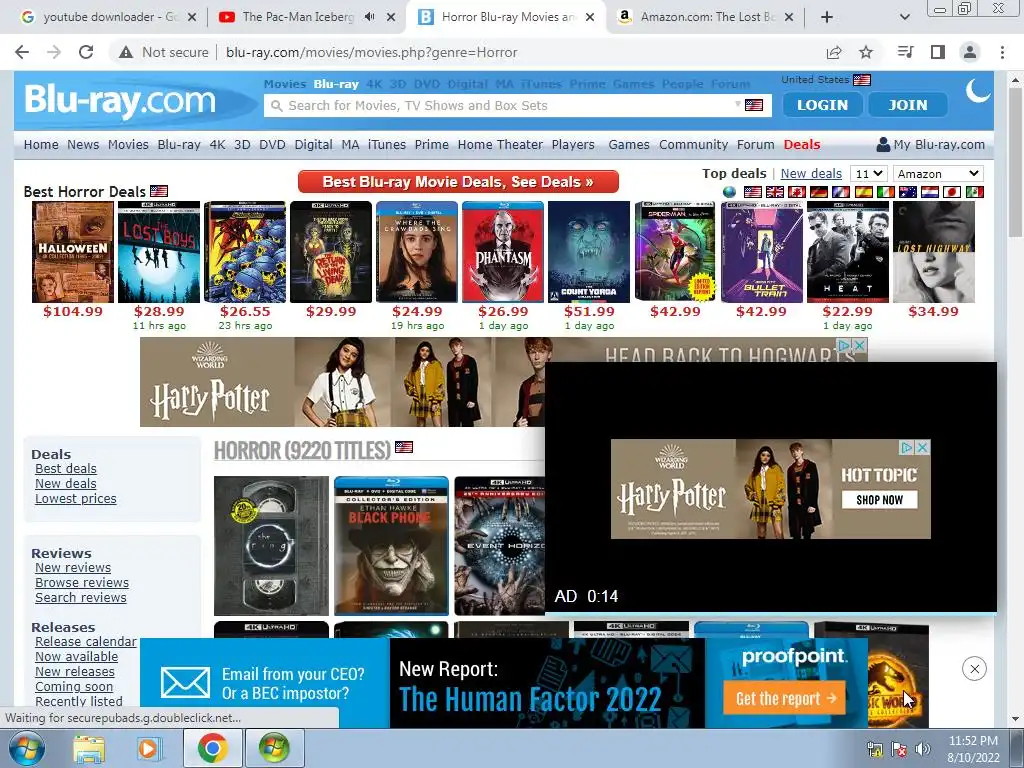Open the Home Theater menu item
Screen dimensions: 1024x768
(x=500, y=144)
